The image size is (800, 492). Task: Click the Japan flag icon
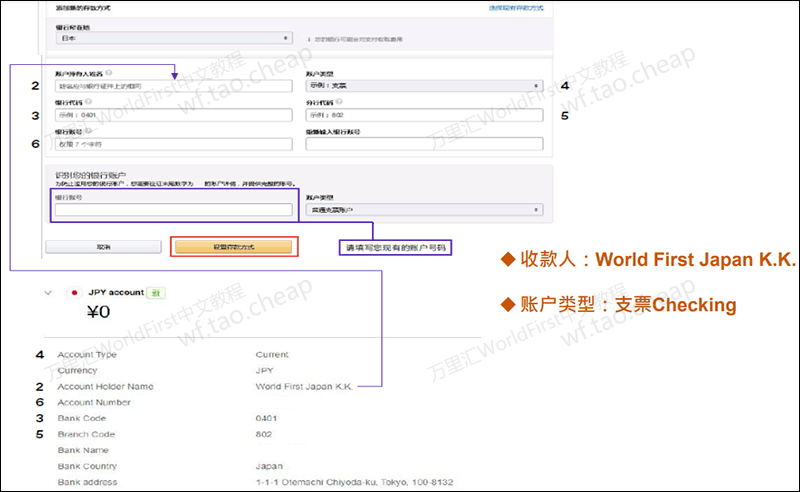click(74, 293)
